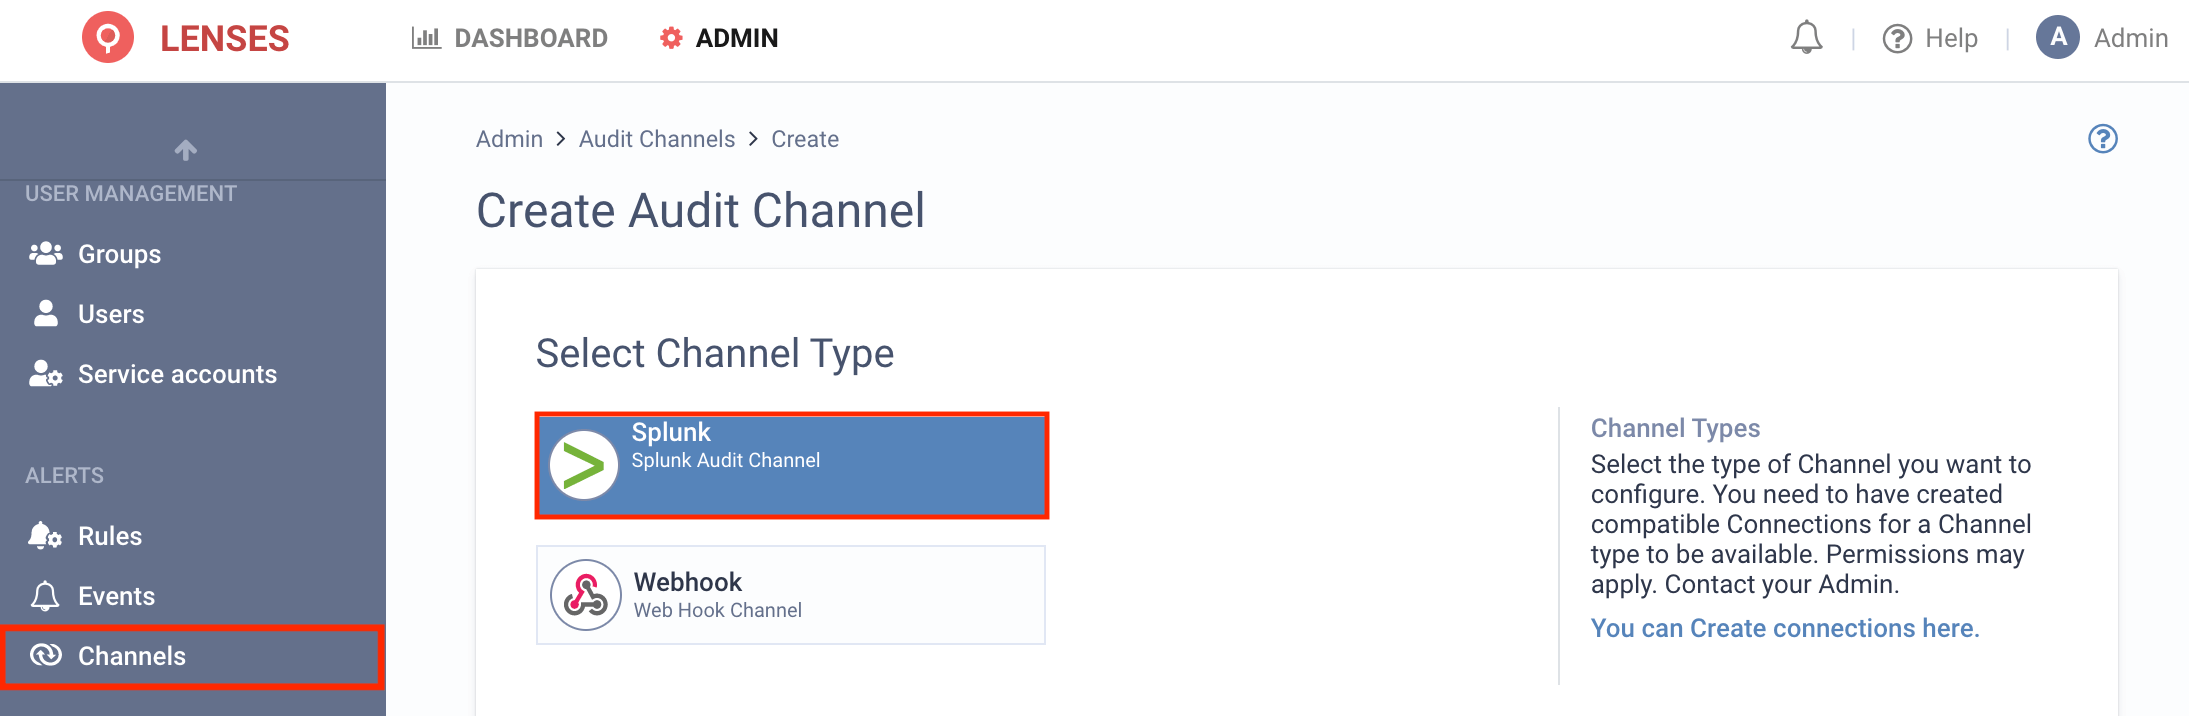Open the LENSES home text link
The width and height of the screenshot is (2189, 716).
point(224,39)
